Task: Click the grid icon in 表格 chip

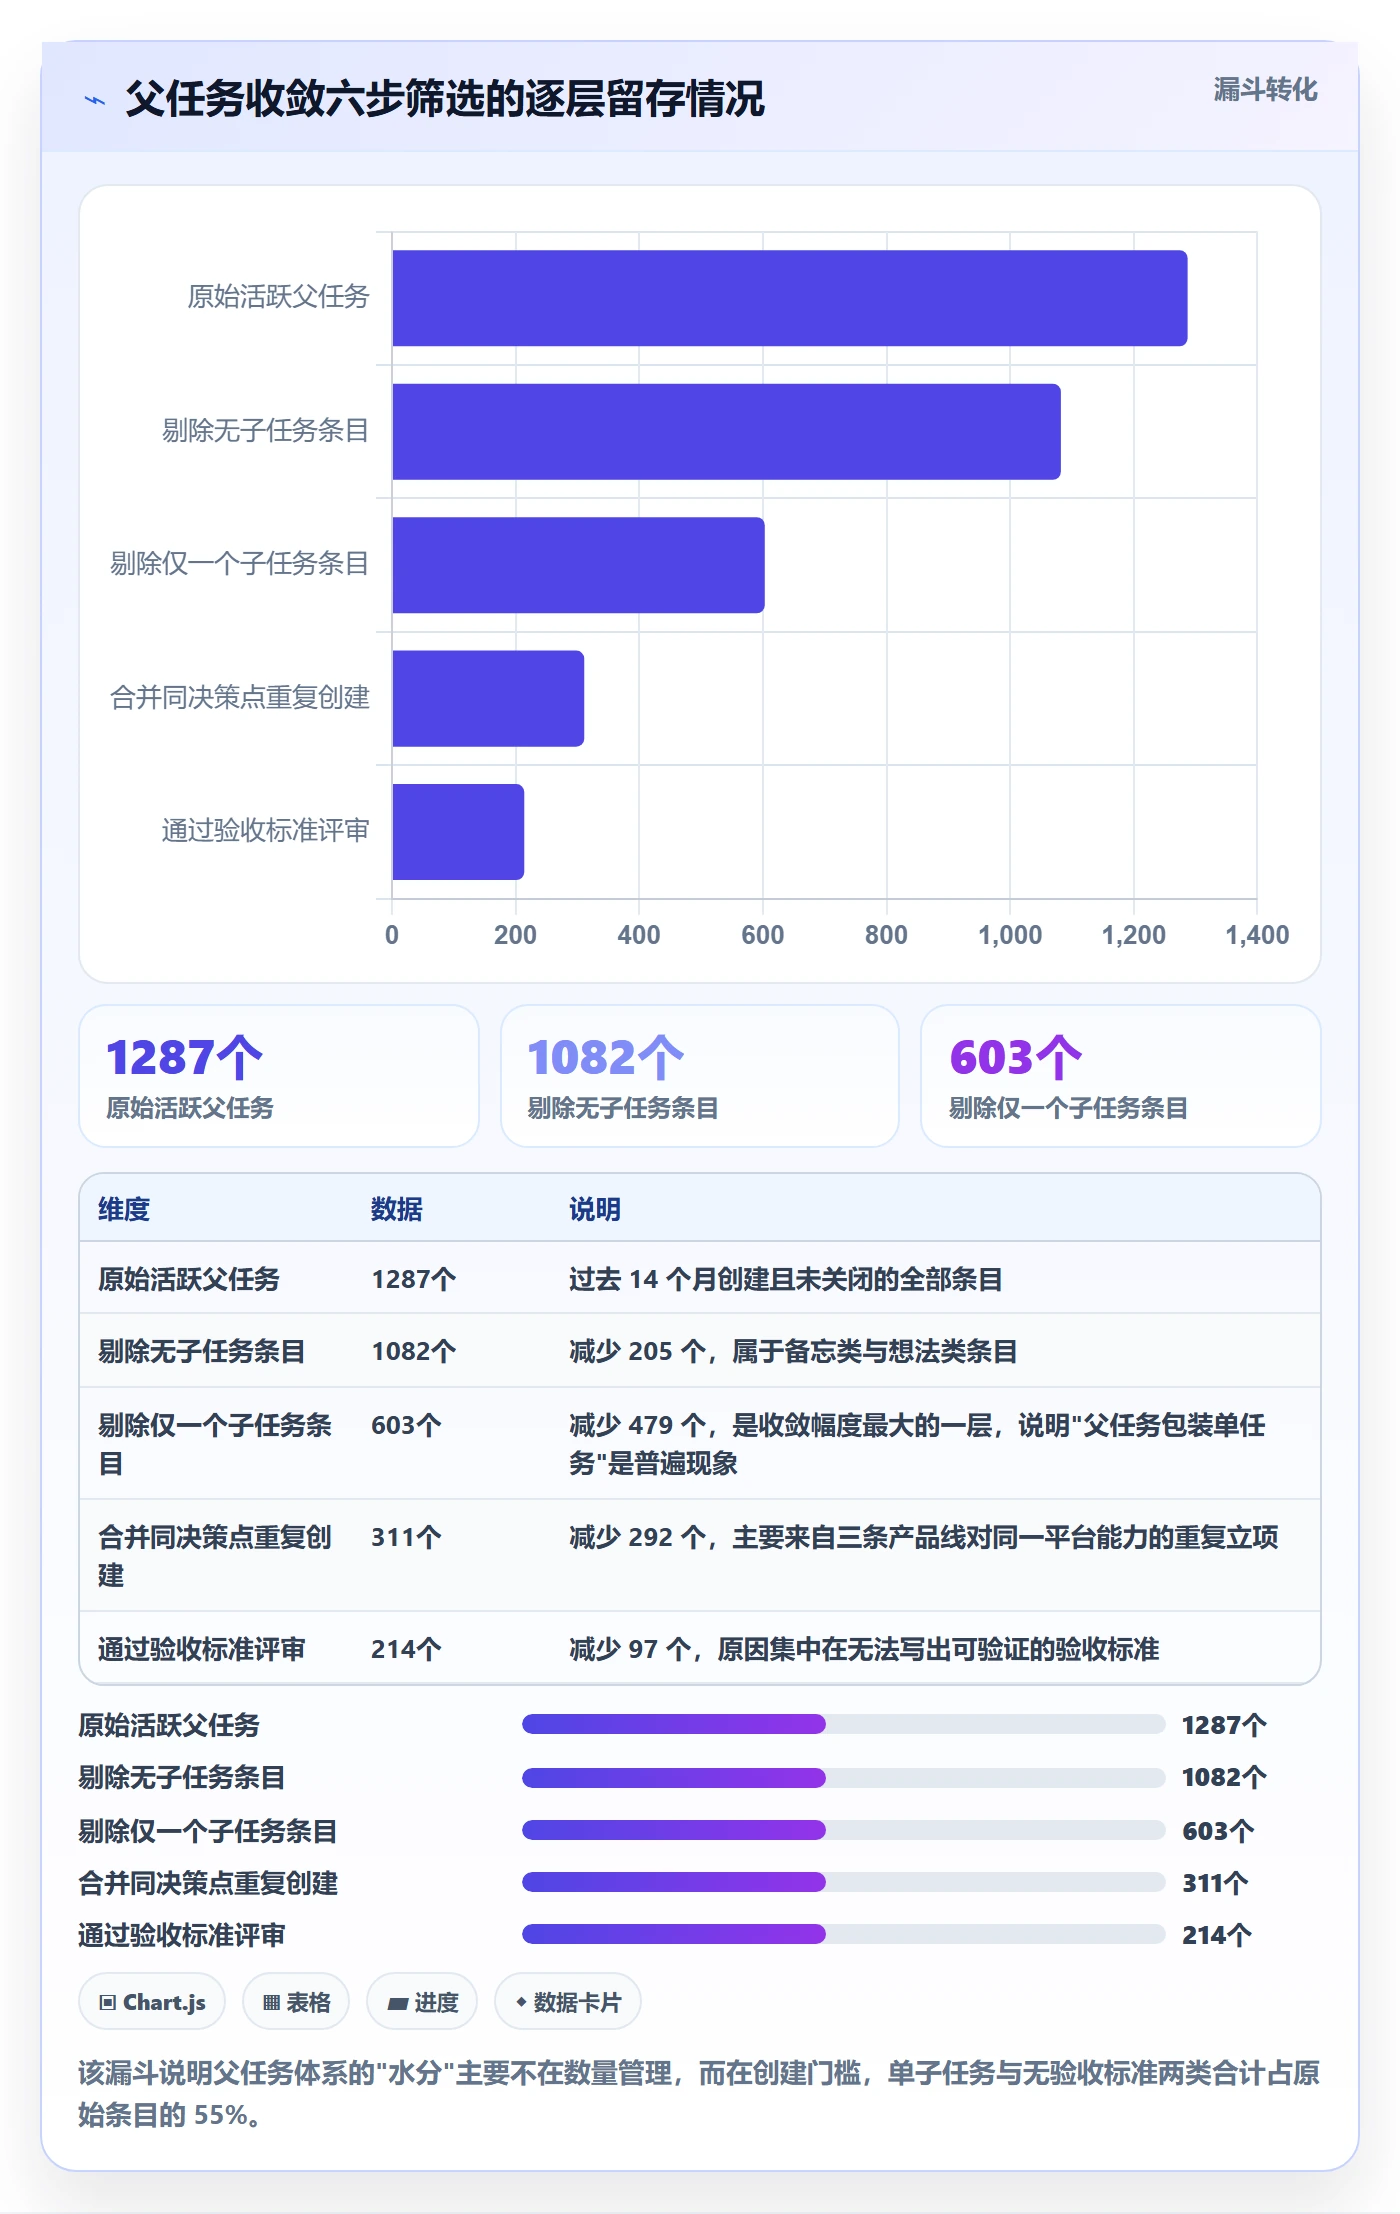Action: click(x=271, y=2002)
